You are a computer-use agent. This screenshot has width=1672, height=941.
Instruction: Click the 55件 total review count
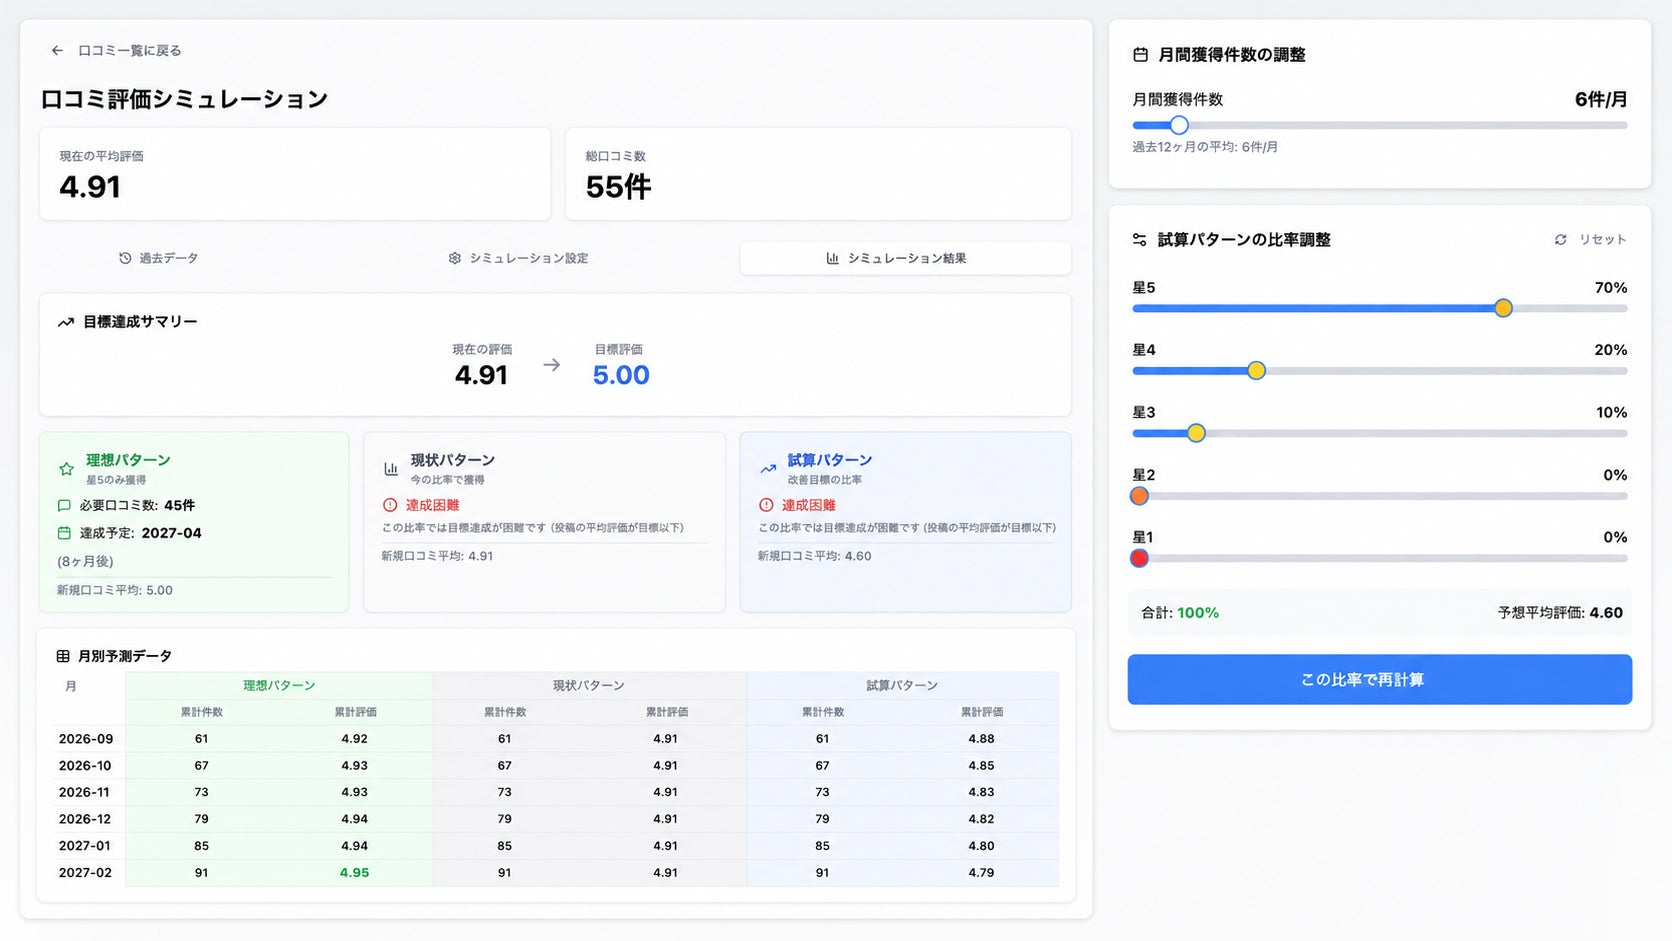tap(618, 187)
